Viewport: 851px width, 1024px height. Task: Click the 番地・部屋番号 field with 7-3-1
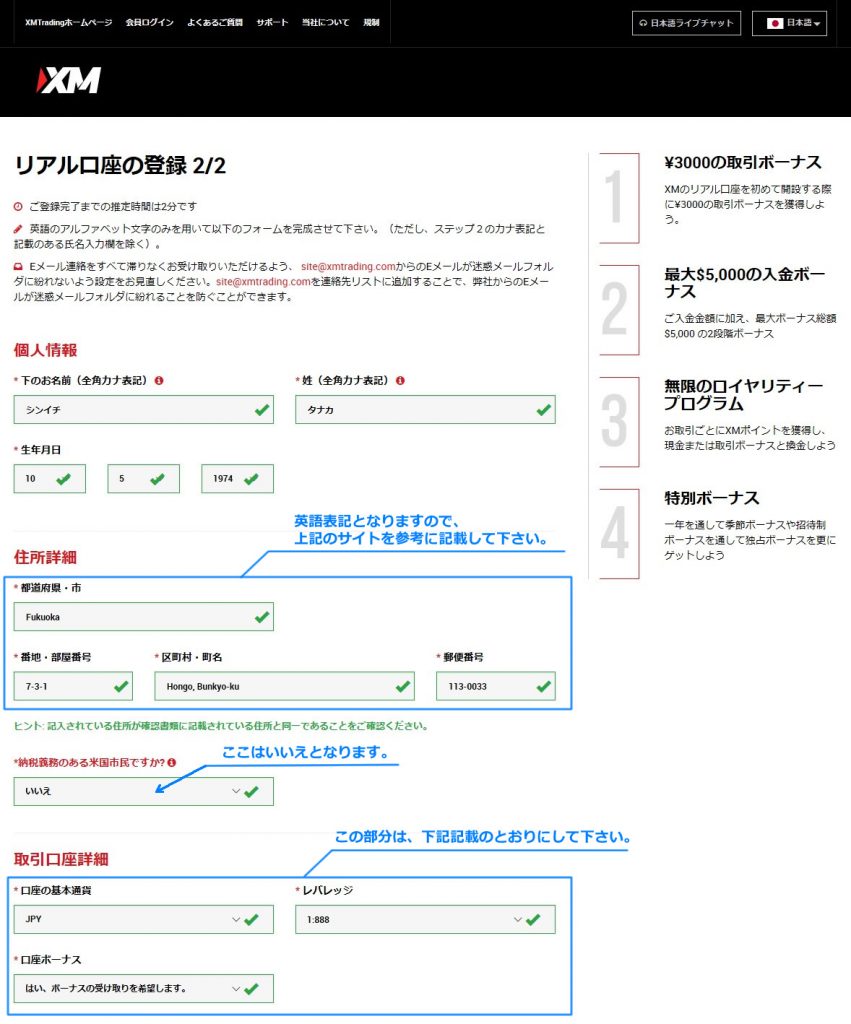click(73, 686)
